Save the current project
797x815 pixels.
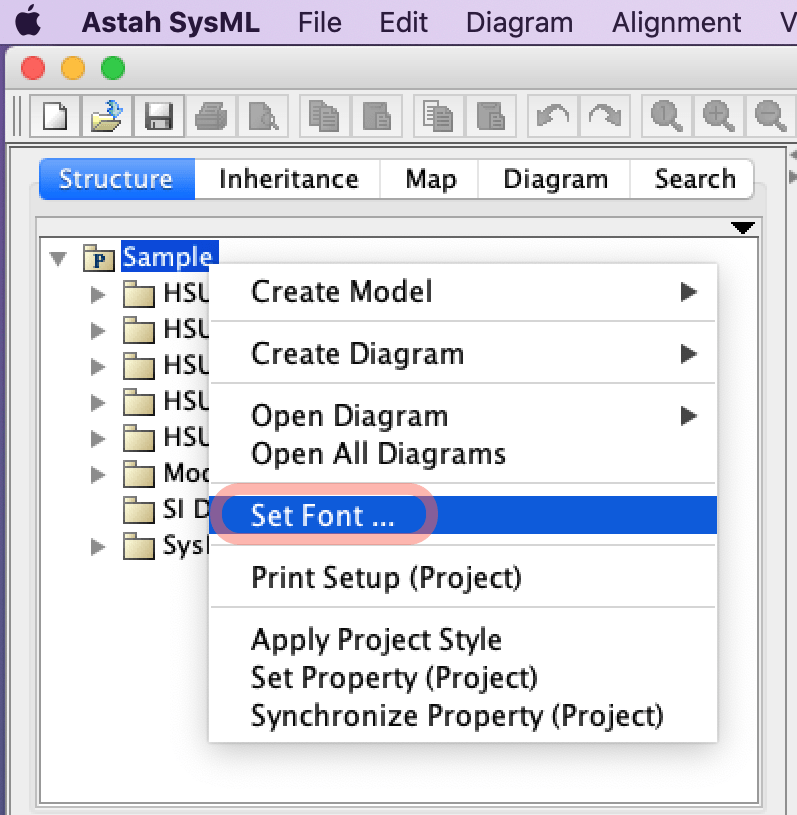tap(158, 115)
